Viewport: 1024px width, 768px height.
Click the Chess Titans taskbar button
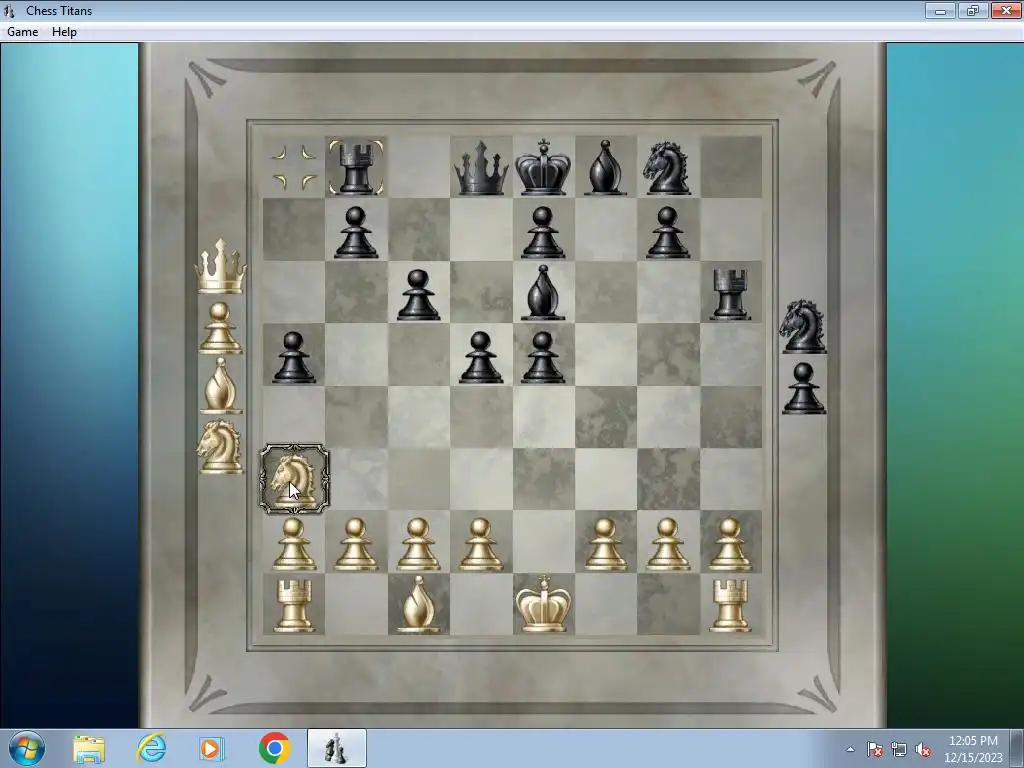pyautogui.click(x=336, y=748)
